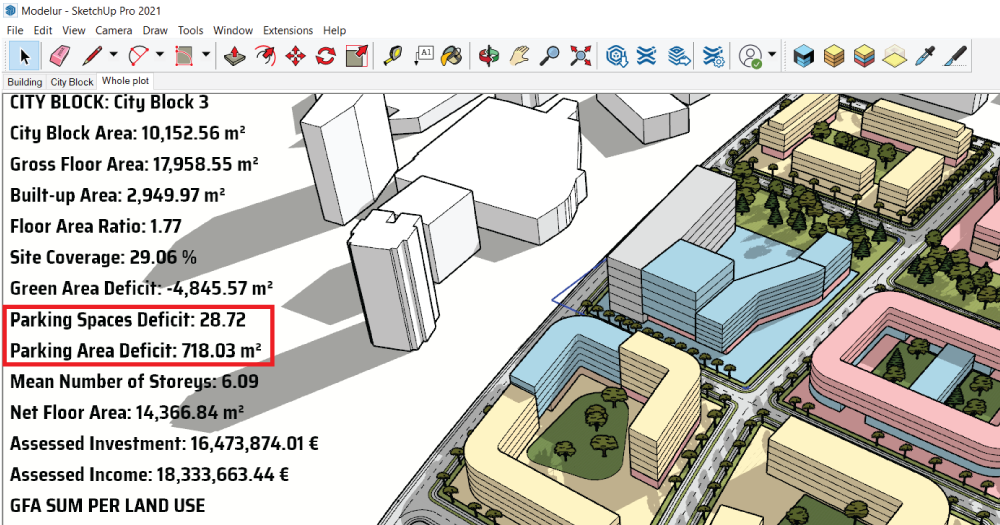Viewport: 1000px width, 525px height.
Task: Click the Zoom Extents tool
Action: pos(580,56)
